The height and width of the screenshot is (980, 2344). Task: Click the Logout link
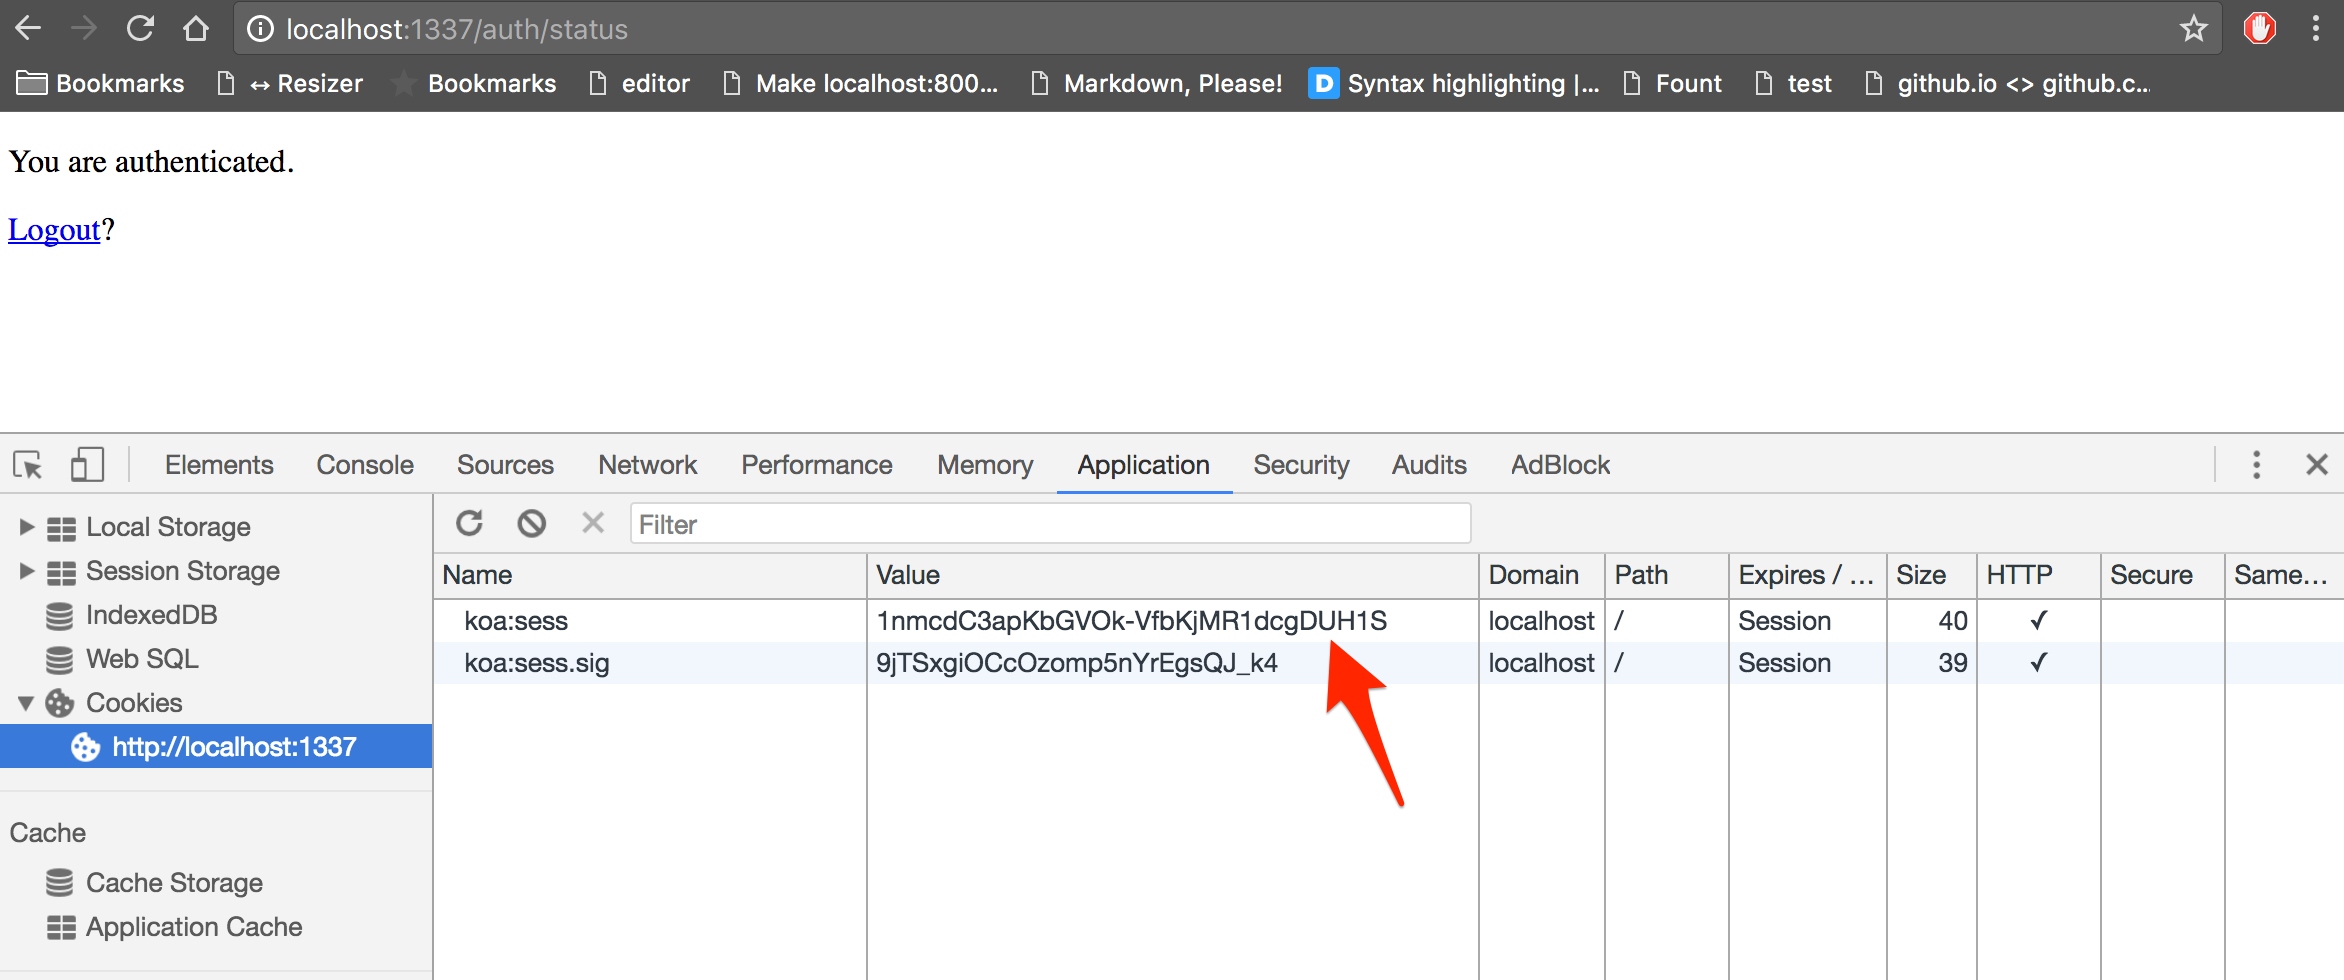54,230
